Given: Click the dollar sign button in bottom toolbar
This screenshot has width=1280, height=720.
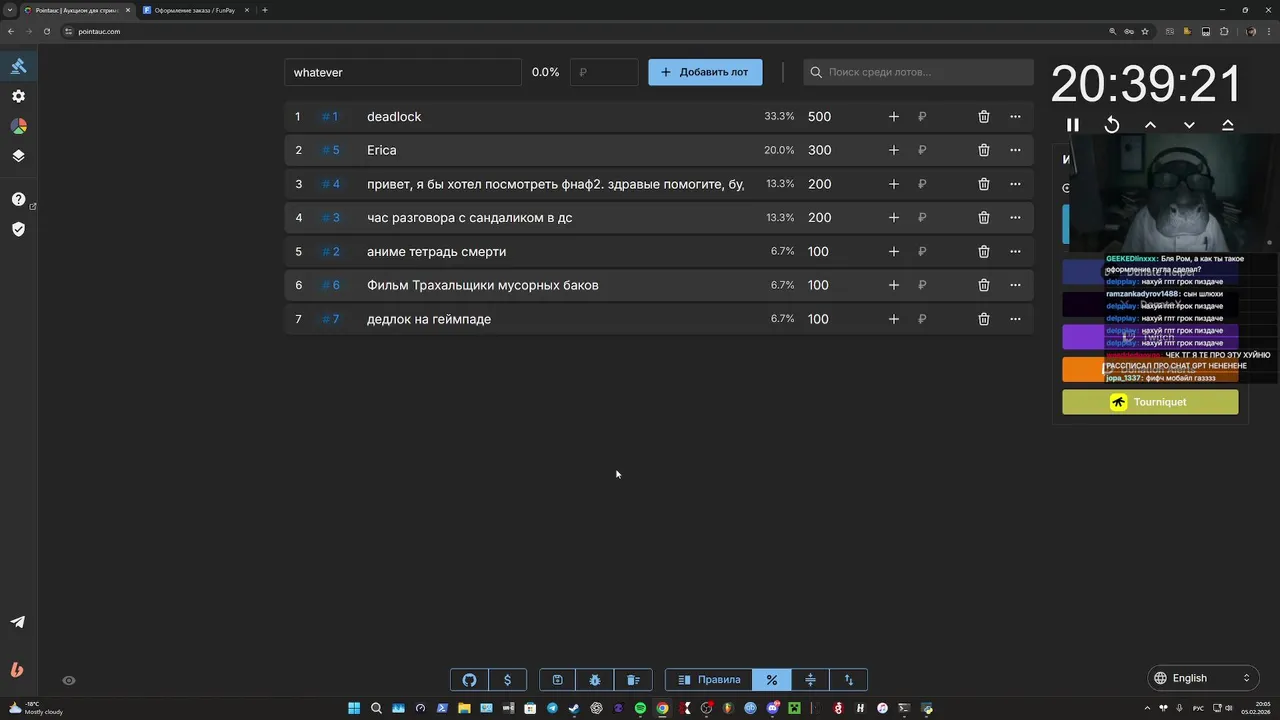Looking at the screenshot, I should [507, 680].
